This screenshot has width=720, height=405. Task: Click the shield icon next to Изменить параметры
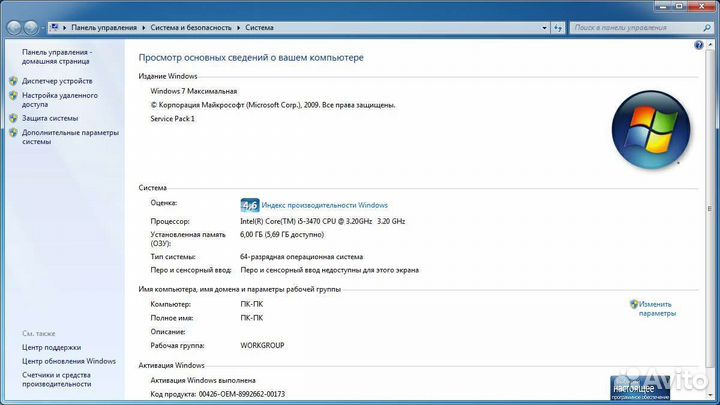click(634, 304)
